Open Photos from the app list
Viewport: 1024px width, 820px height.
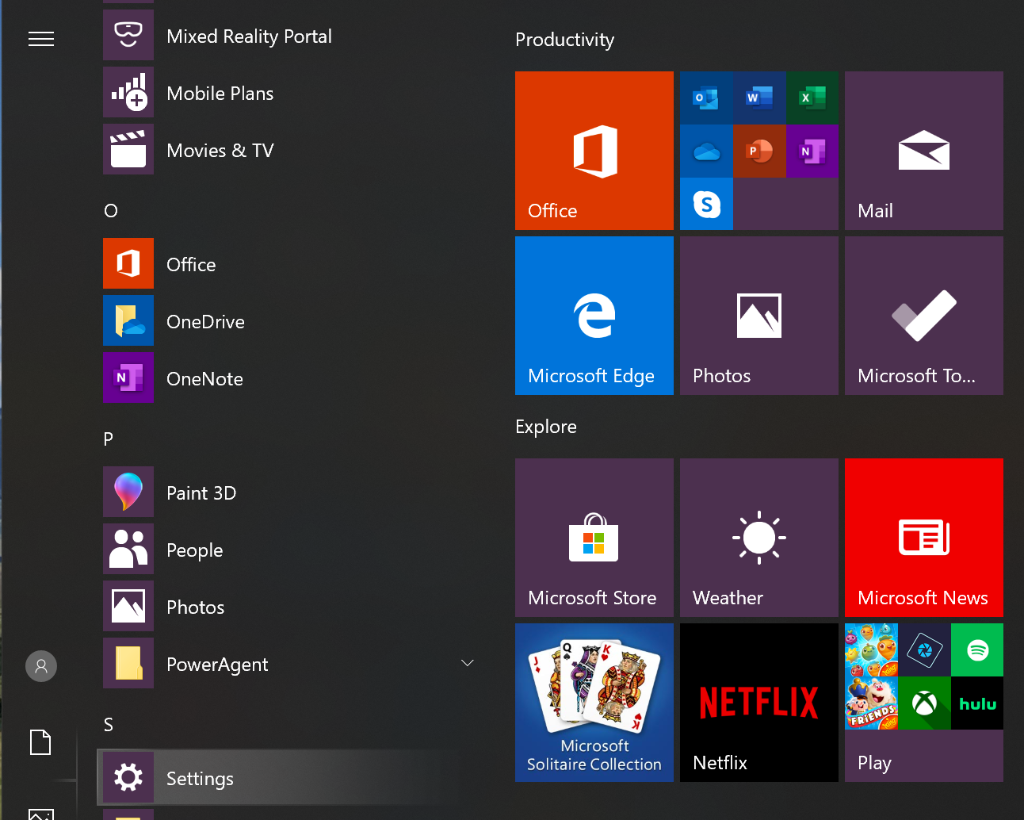coord(287,607)
